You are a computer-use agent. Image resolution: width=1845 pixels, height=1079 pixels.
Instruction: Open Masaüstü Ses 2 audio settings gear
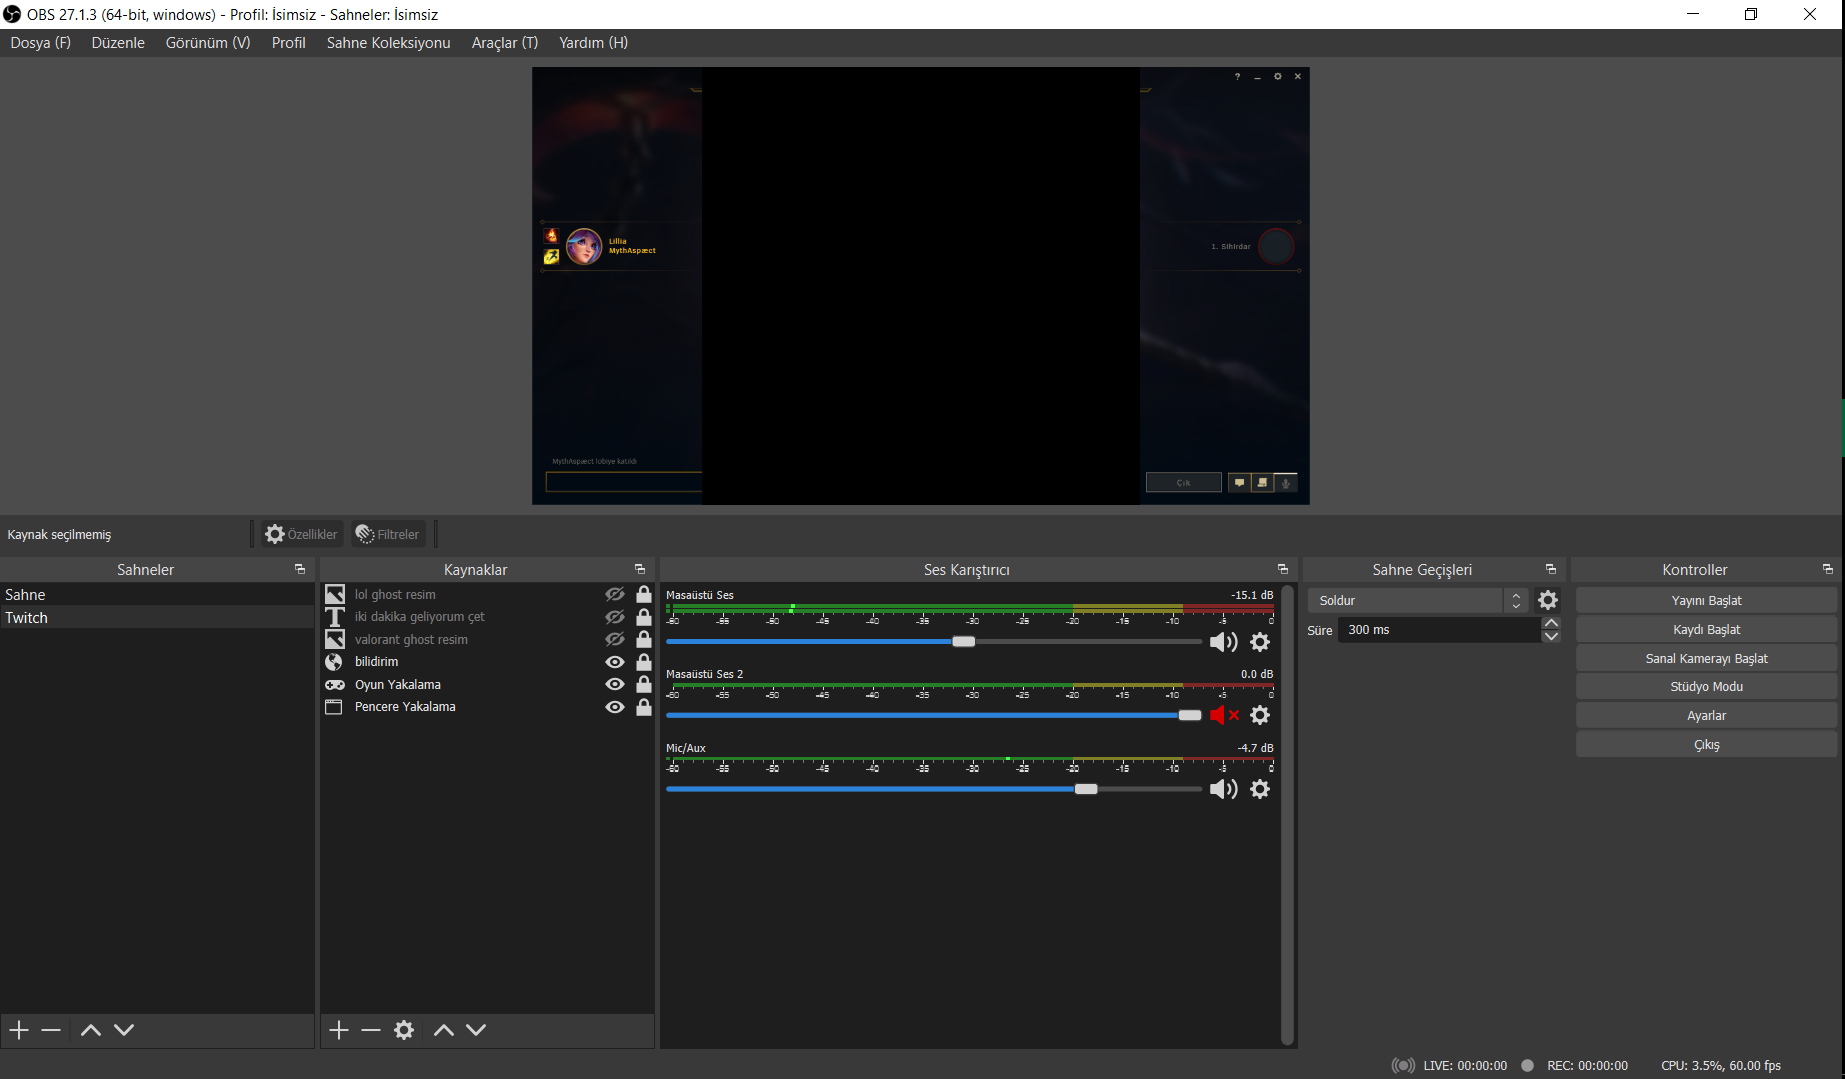[1260, 715]
